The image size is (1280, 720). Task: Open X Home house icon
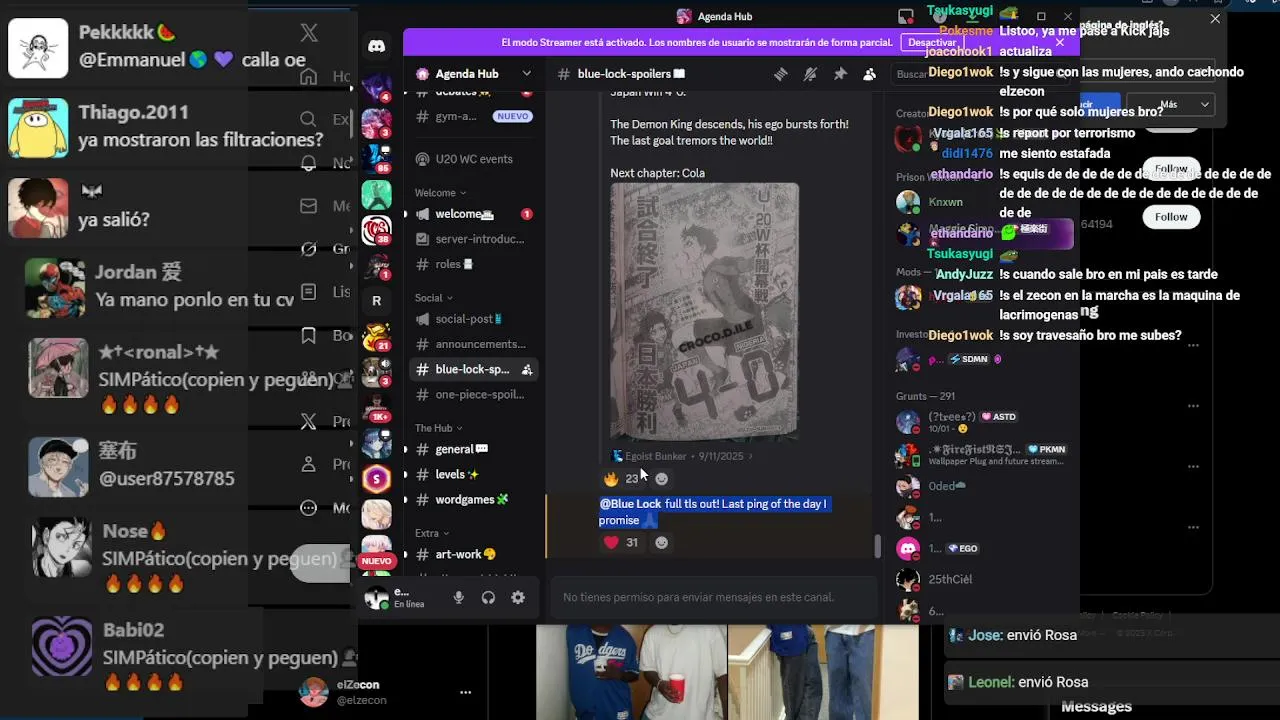click(309, 77)
